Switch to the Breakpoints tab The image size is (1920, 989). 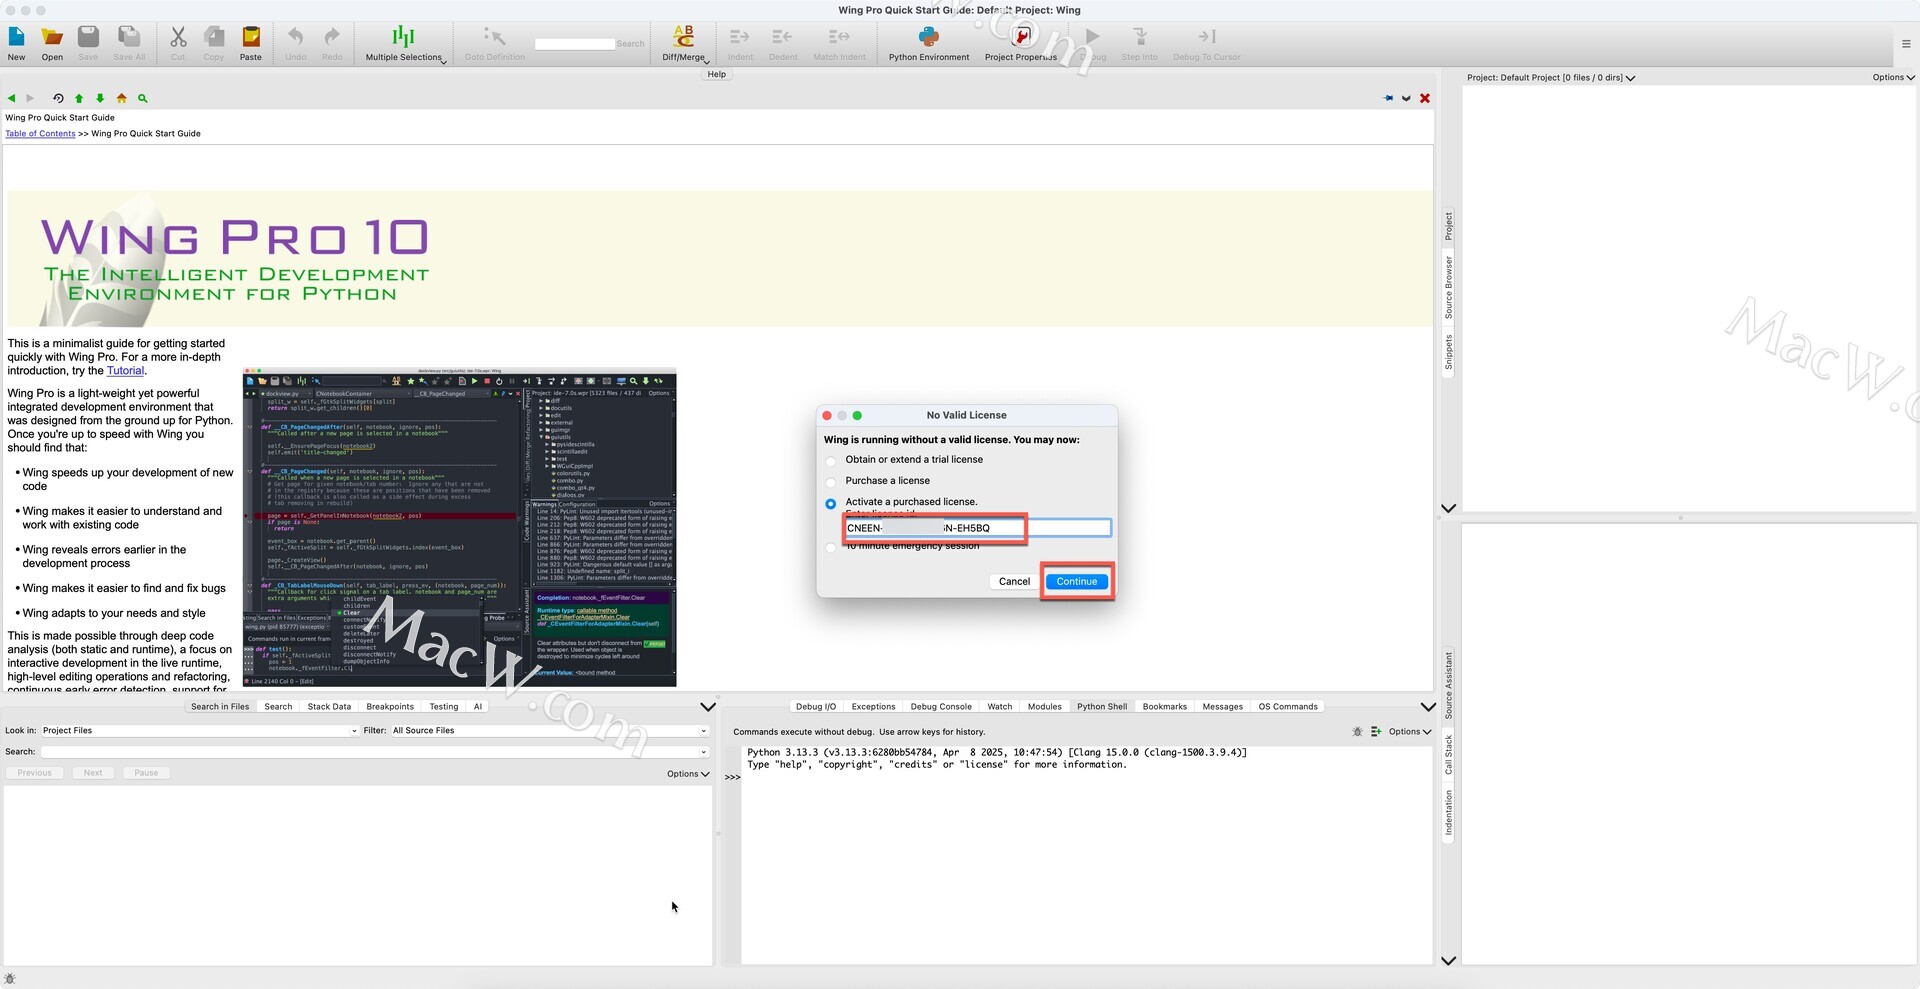pos(389,707)
